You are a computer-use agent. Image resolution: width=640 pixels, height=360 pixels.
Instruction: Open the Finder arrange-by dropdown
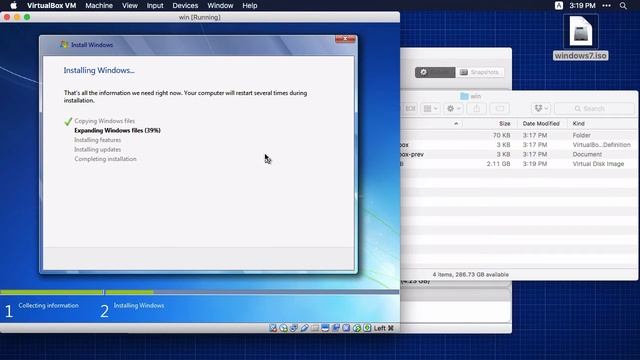[430, 108]
